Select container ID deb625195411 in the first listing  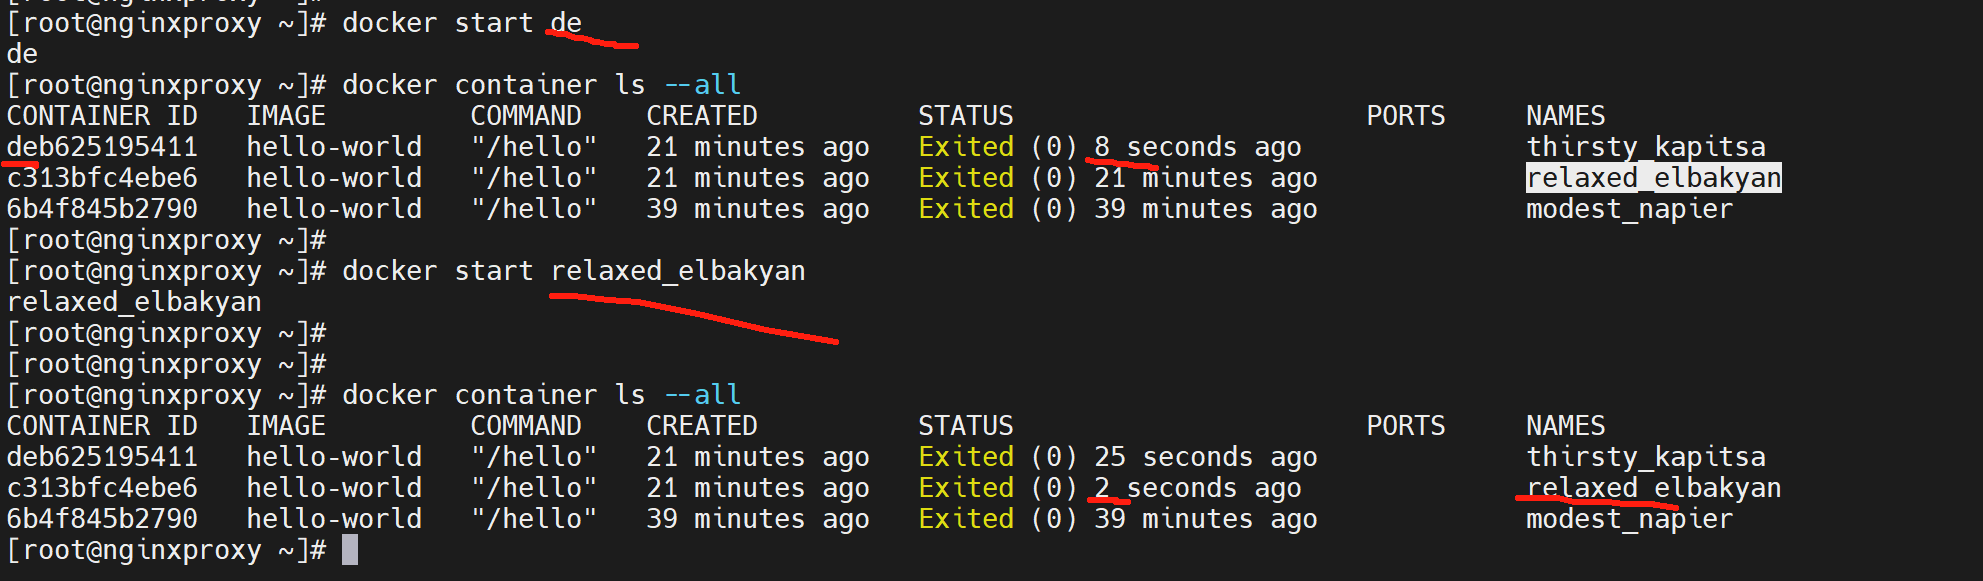pyautogui.click(x=102, y=147)
